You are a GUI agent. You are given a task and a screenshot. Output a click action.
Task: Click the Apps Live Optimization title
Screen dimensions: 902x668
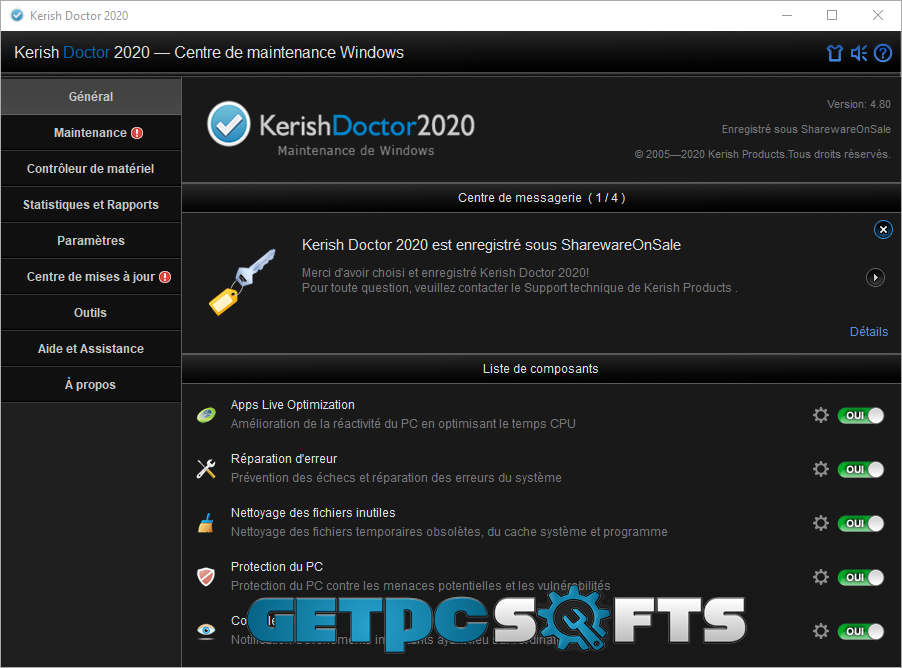pos(292,405)
